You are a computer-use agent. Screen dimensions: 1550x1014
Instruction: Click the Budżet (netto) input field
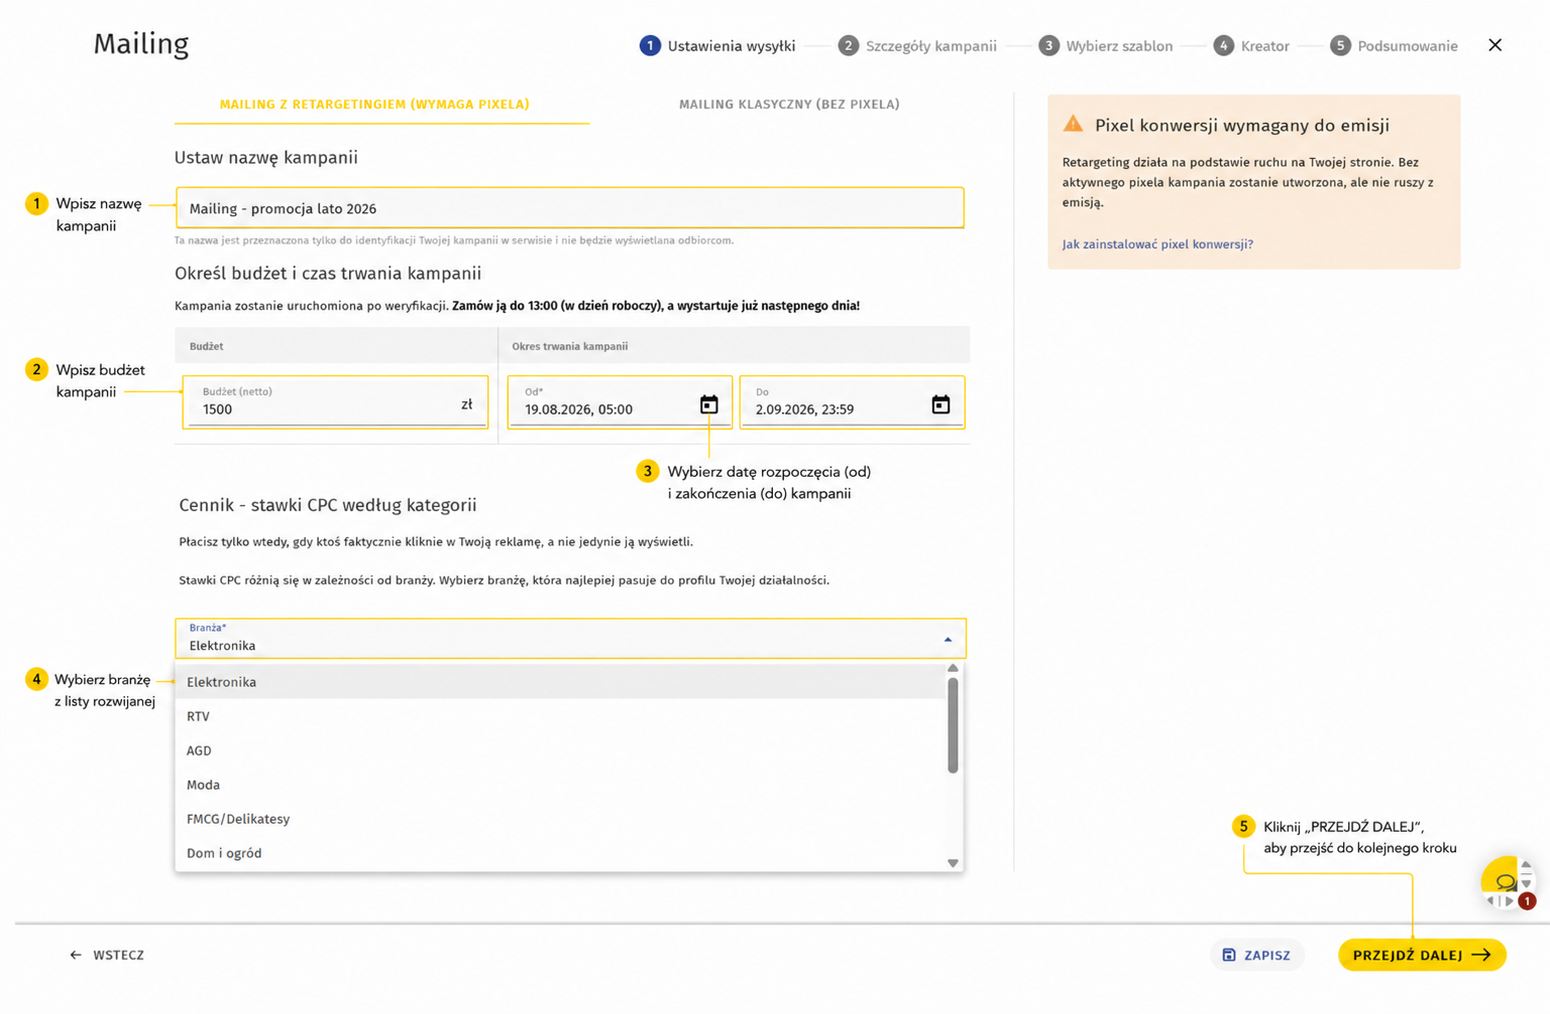(x=335, y=402)
